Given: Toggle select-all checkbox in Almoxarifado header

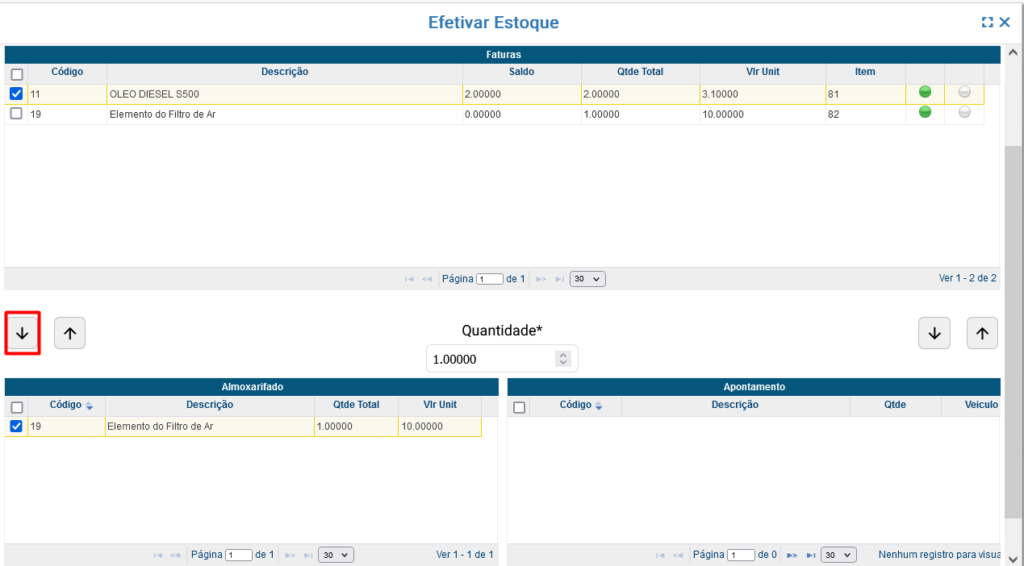Looking at the screenshot, I should (x=16, y=407).
